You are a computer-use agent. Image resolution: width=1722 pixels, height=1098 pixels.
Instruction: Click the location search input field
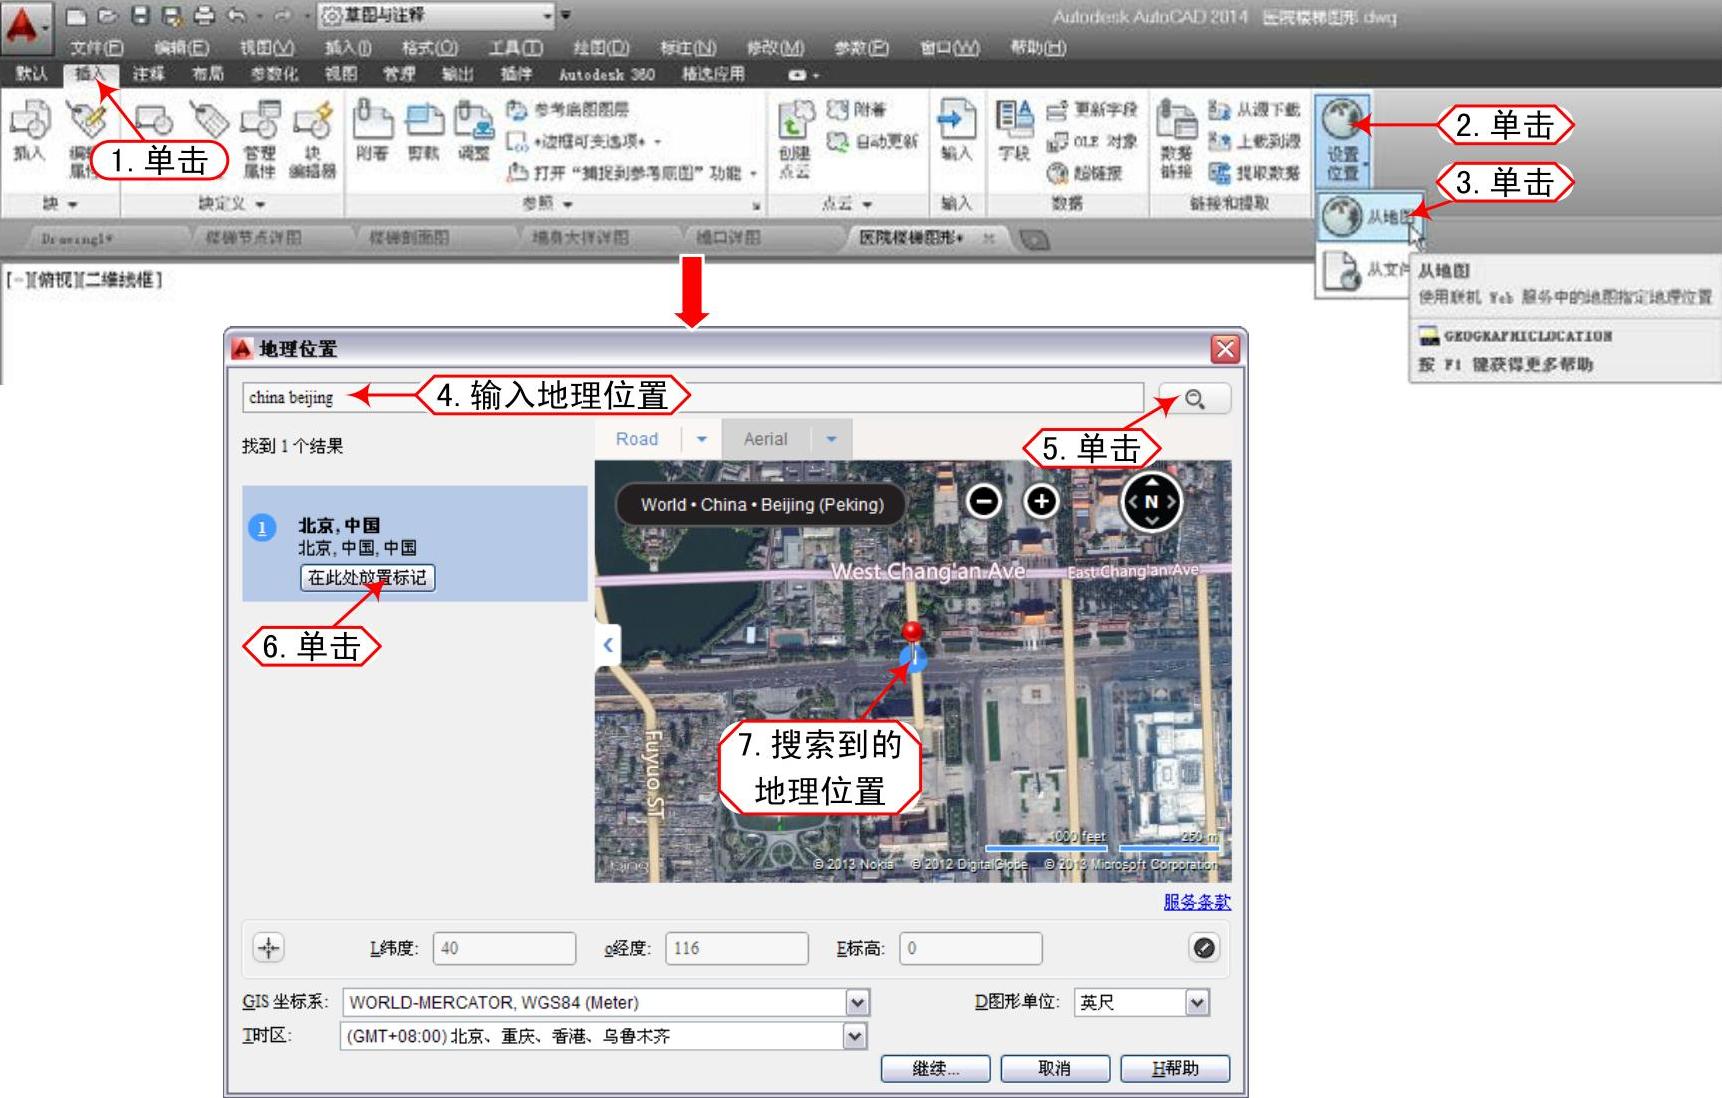690,398
